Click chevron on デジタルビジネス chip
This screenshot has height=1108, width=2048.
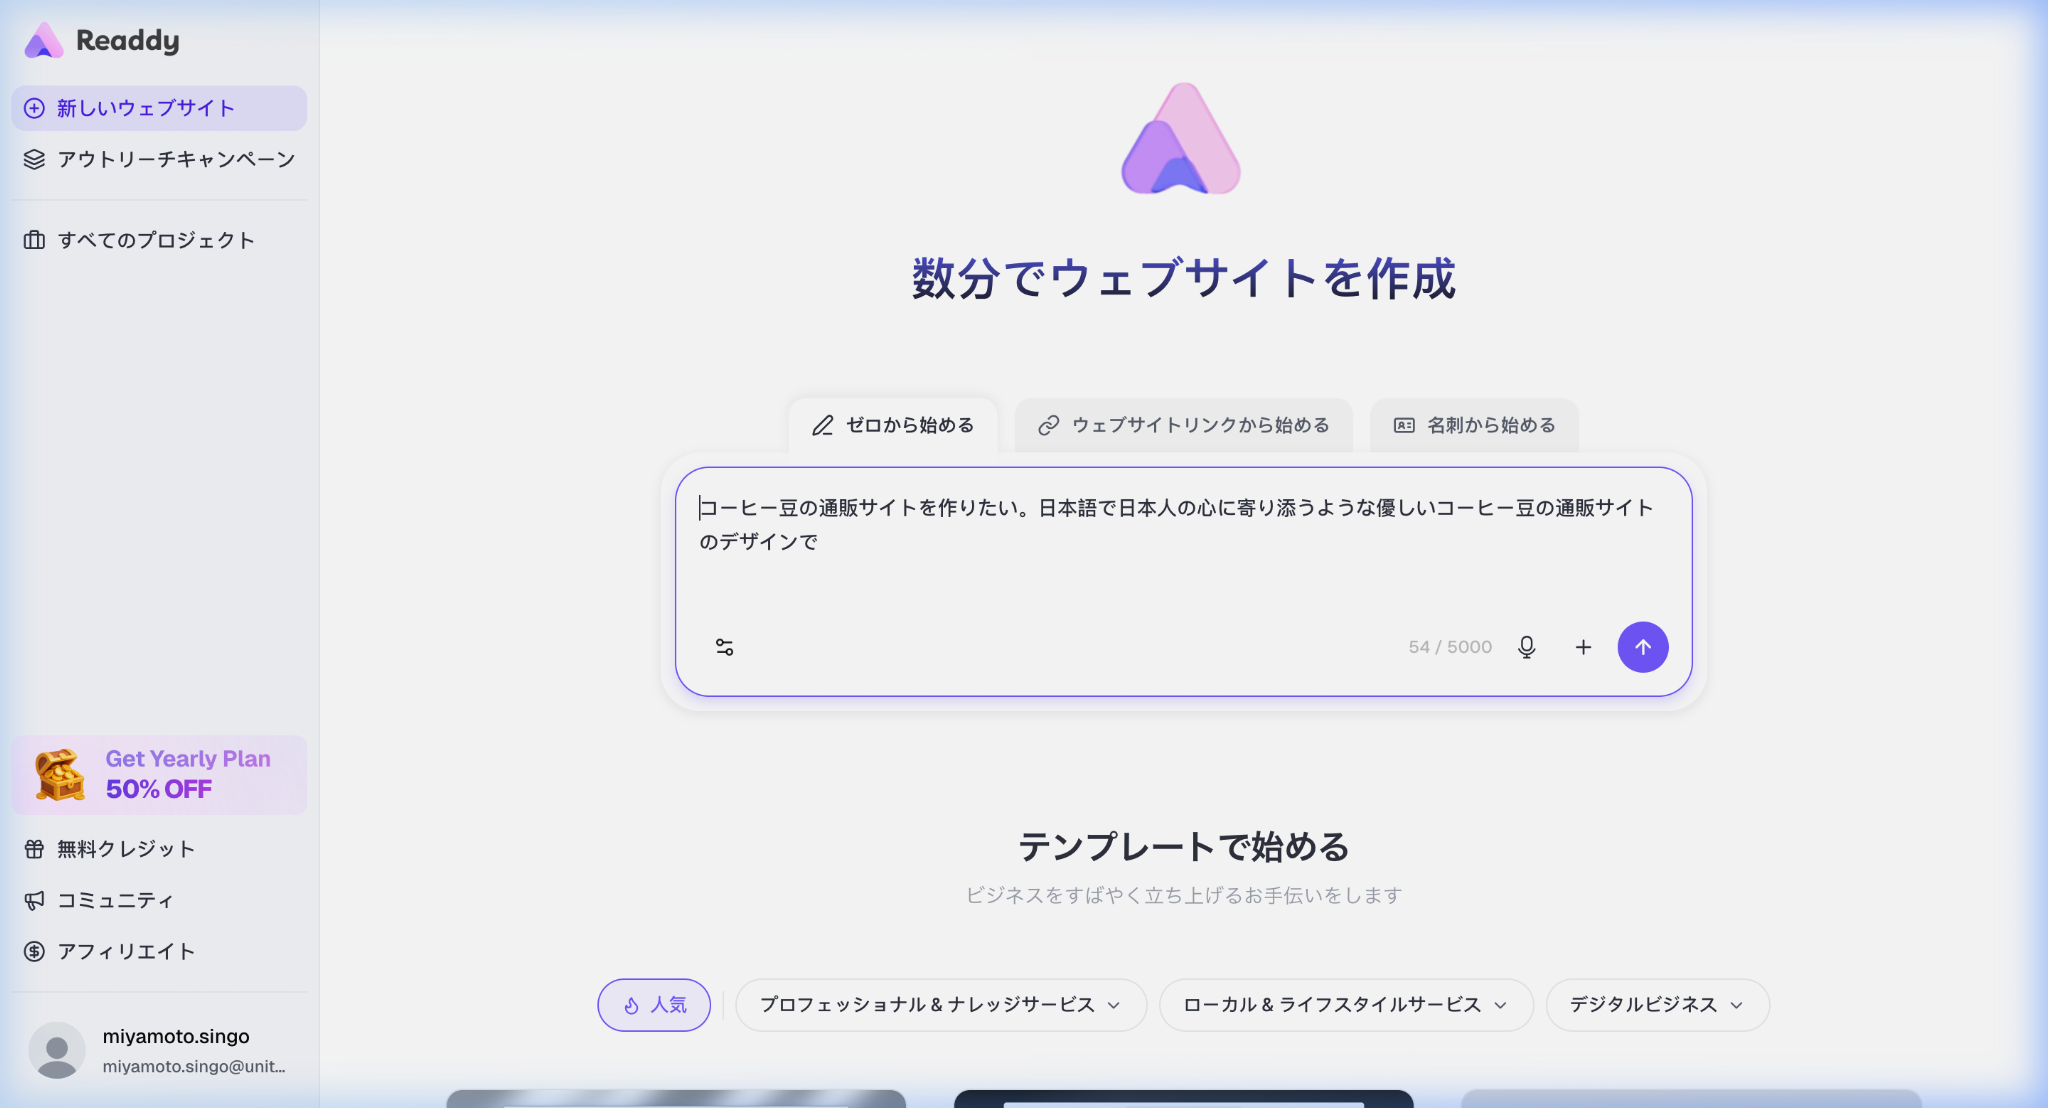pos(1736,1006)
